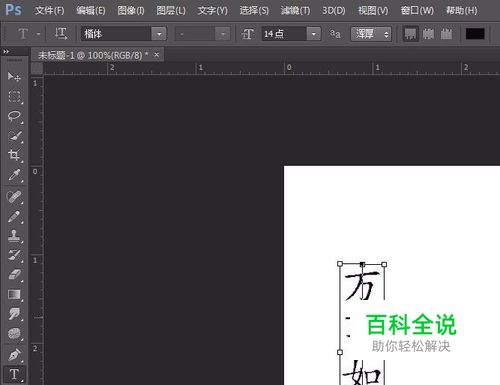Click the top-left text box handle

tap(340, 264)
